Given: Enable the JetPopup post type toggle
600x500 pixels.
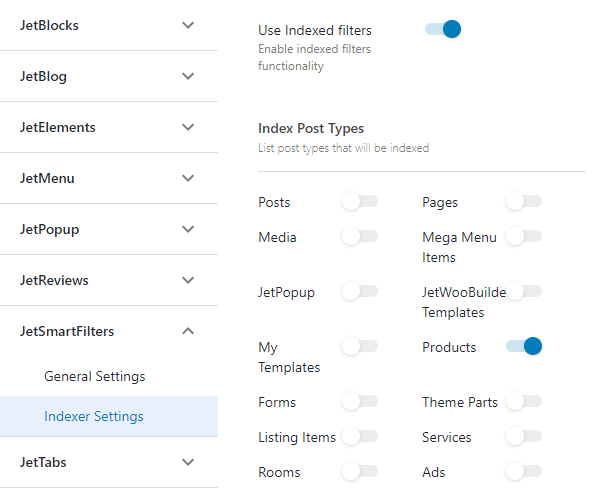Looking at the screenshot, I should [x=360, y=292].
